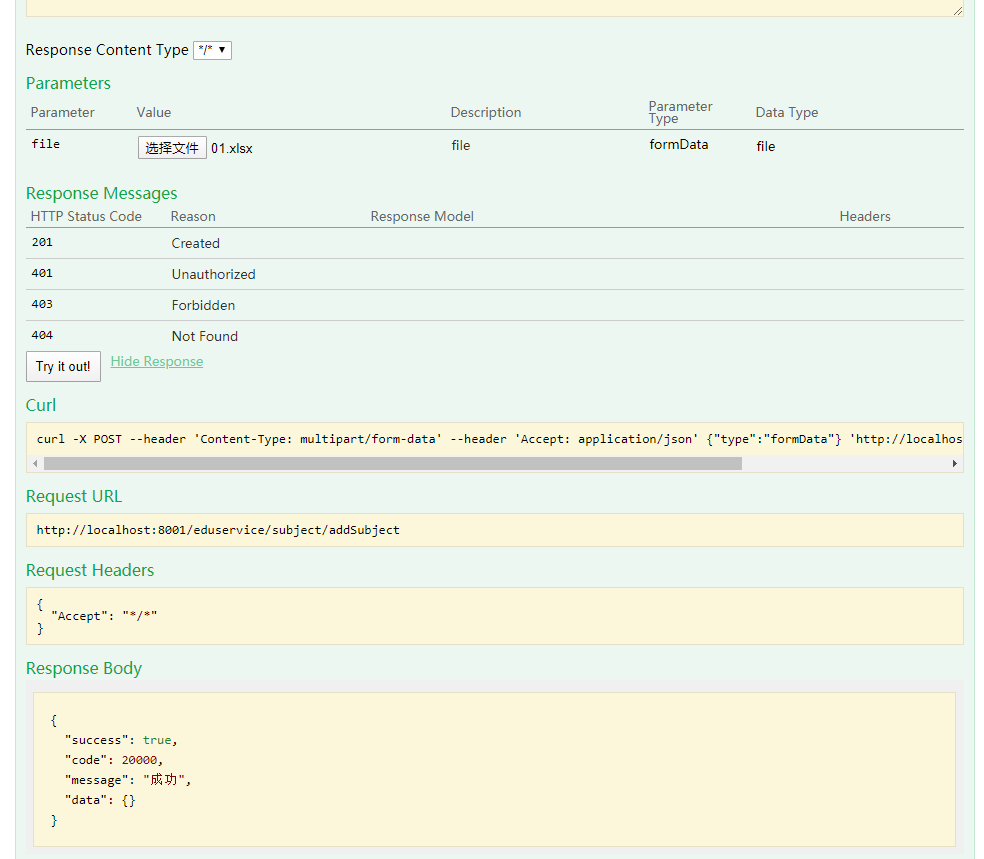Click the Curl section heading
This screenshot has height=859, width=984.
point(41,405)
